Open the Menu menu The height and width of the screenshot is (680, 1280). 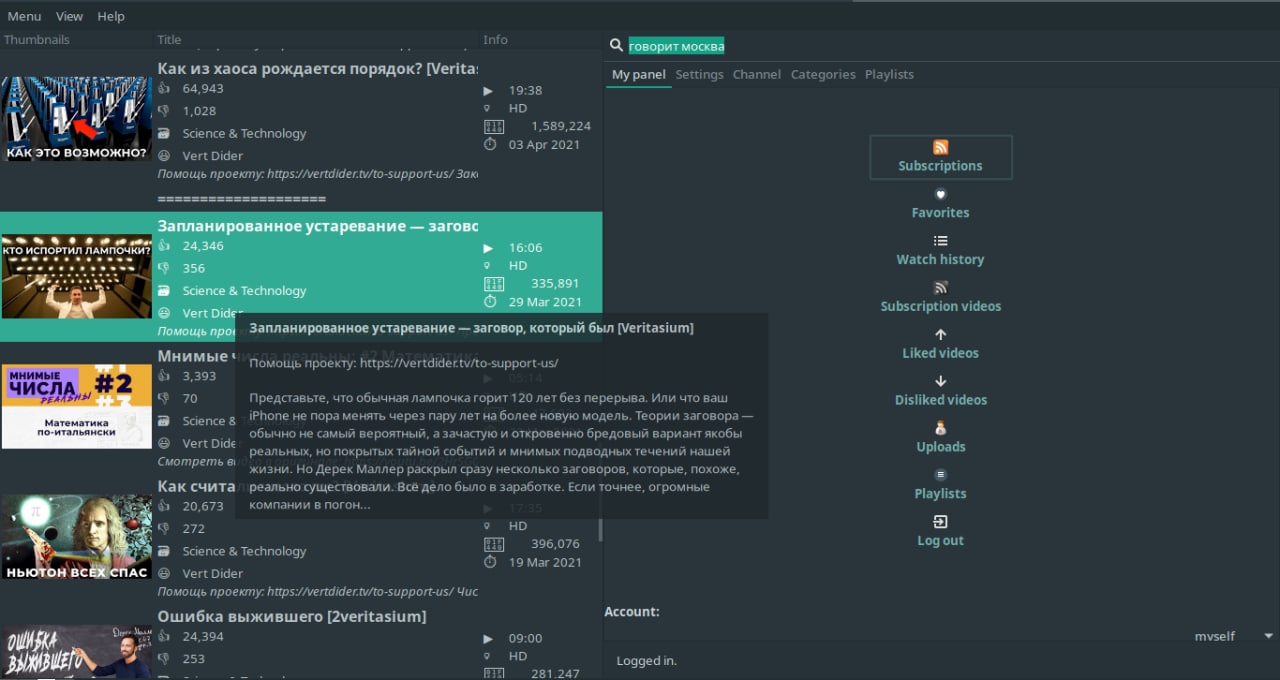[25, 16]
